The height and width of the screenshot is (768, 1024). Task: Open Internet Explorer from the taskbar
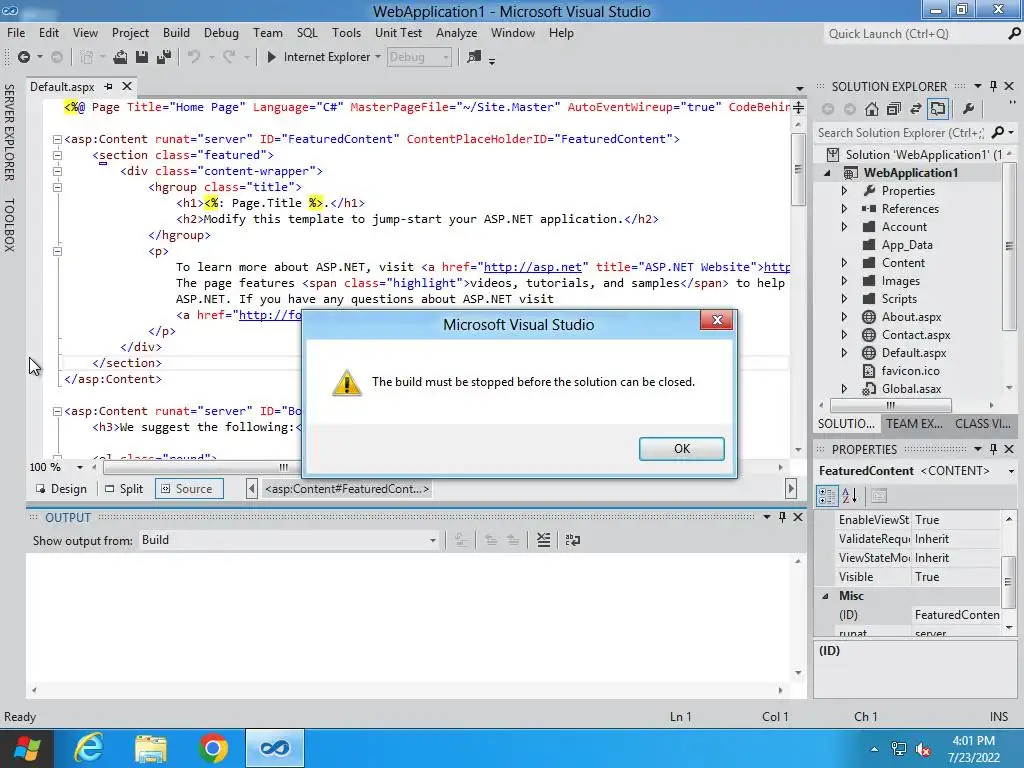[89, 748]
